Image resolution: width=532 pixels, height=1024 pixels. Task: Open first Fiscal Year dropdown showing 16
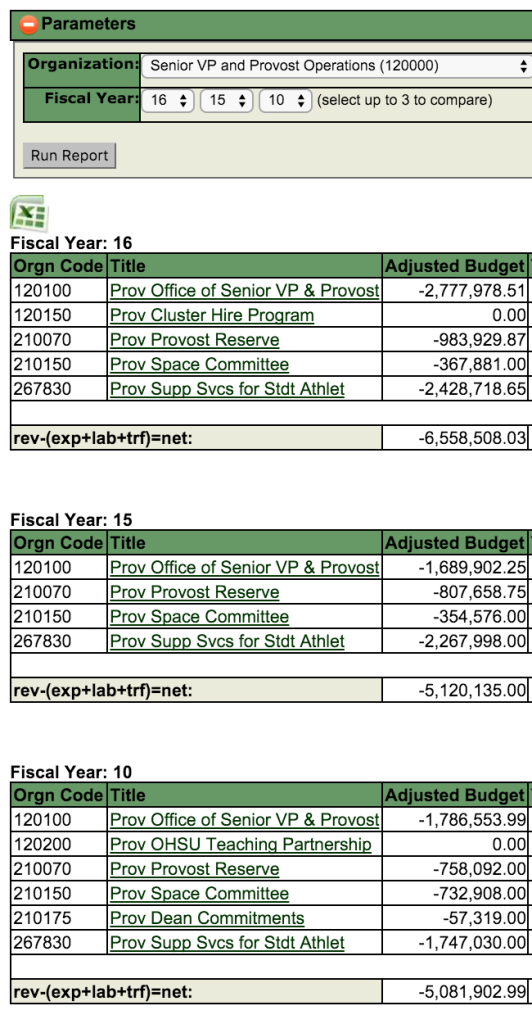(168, 101)
